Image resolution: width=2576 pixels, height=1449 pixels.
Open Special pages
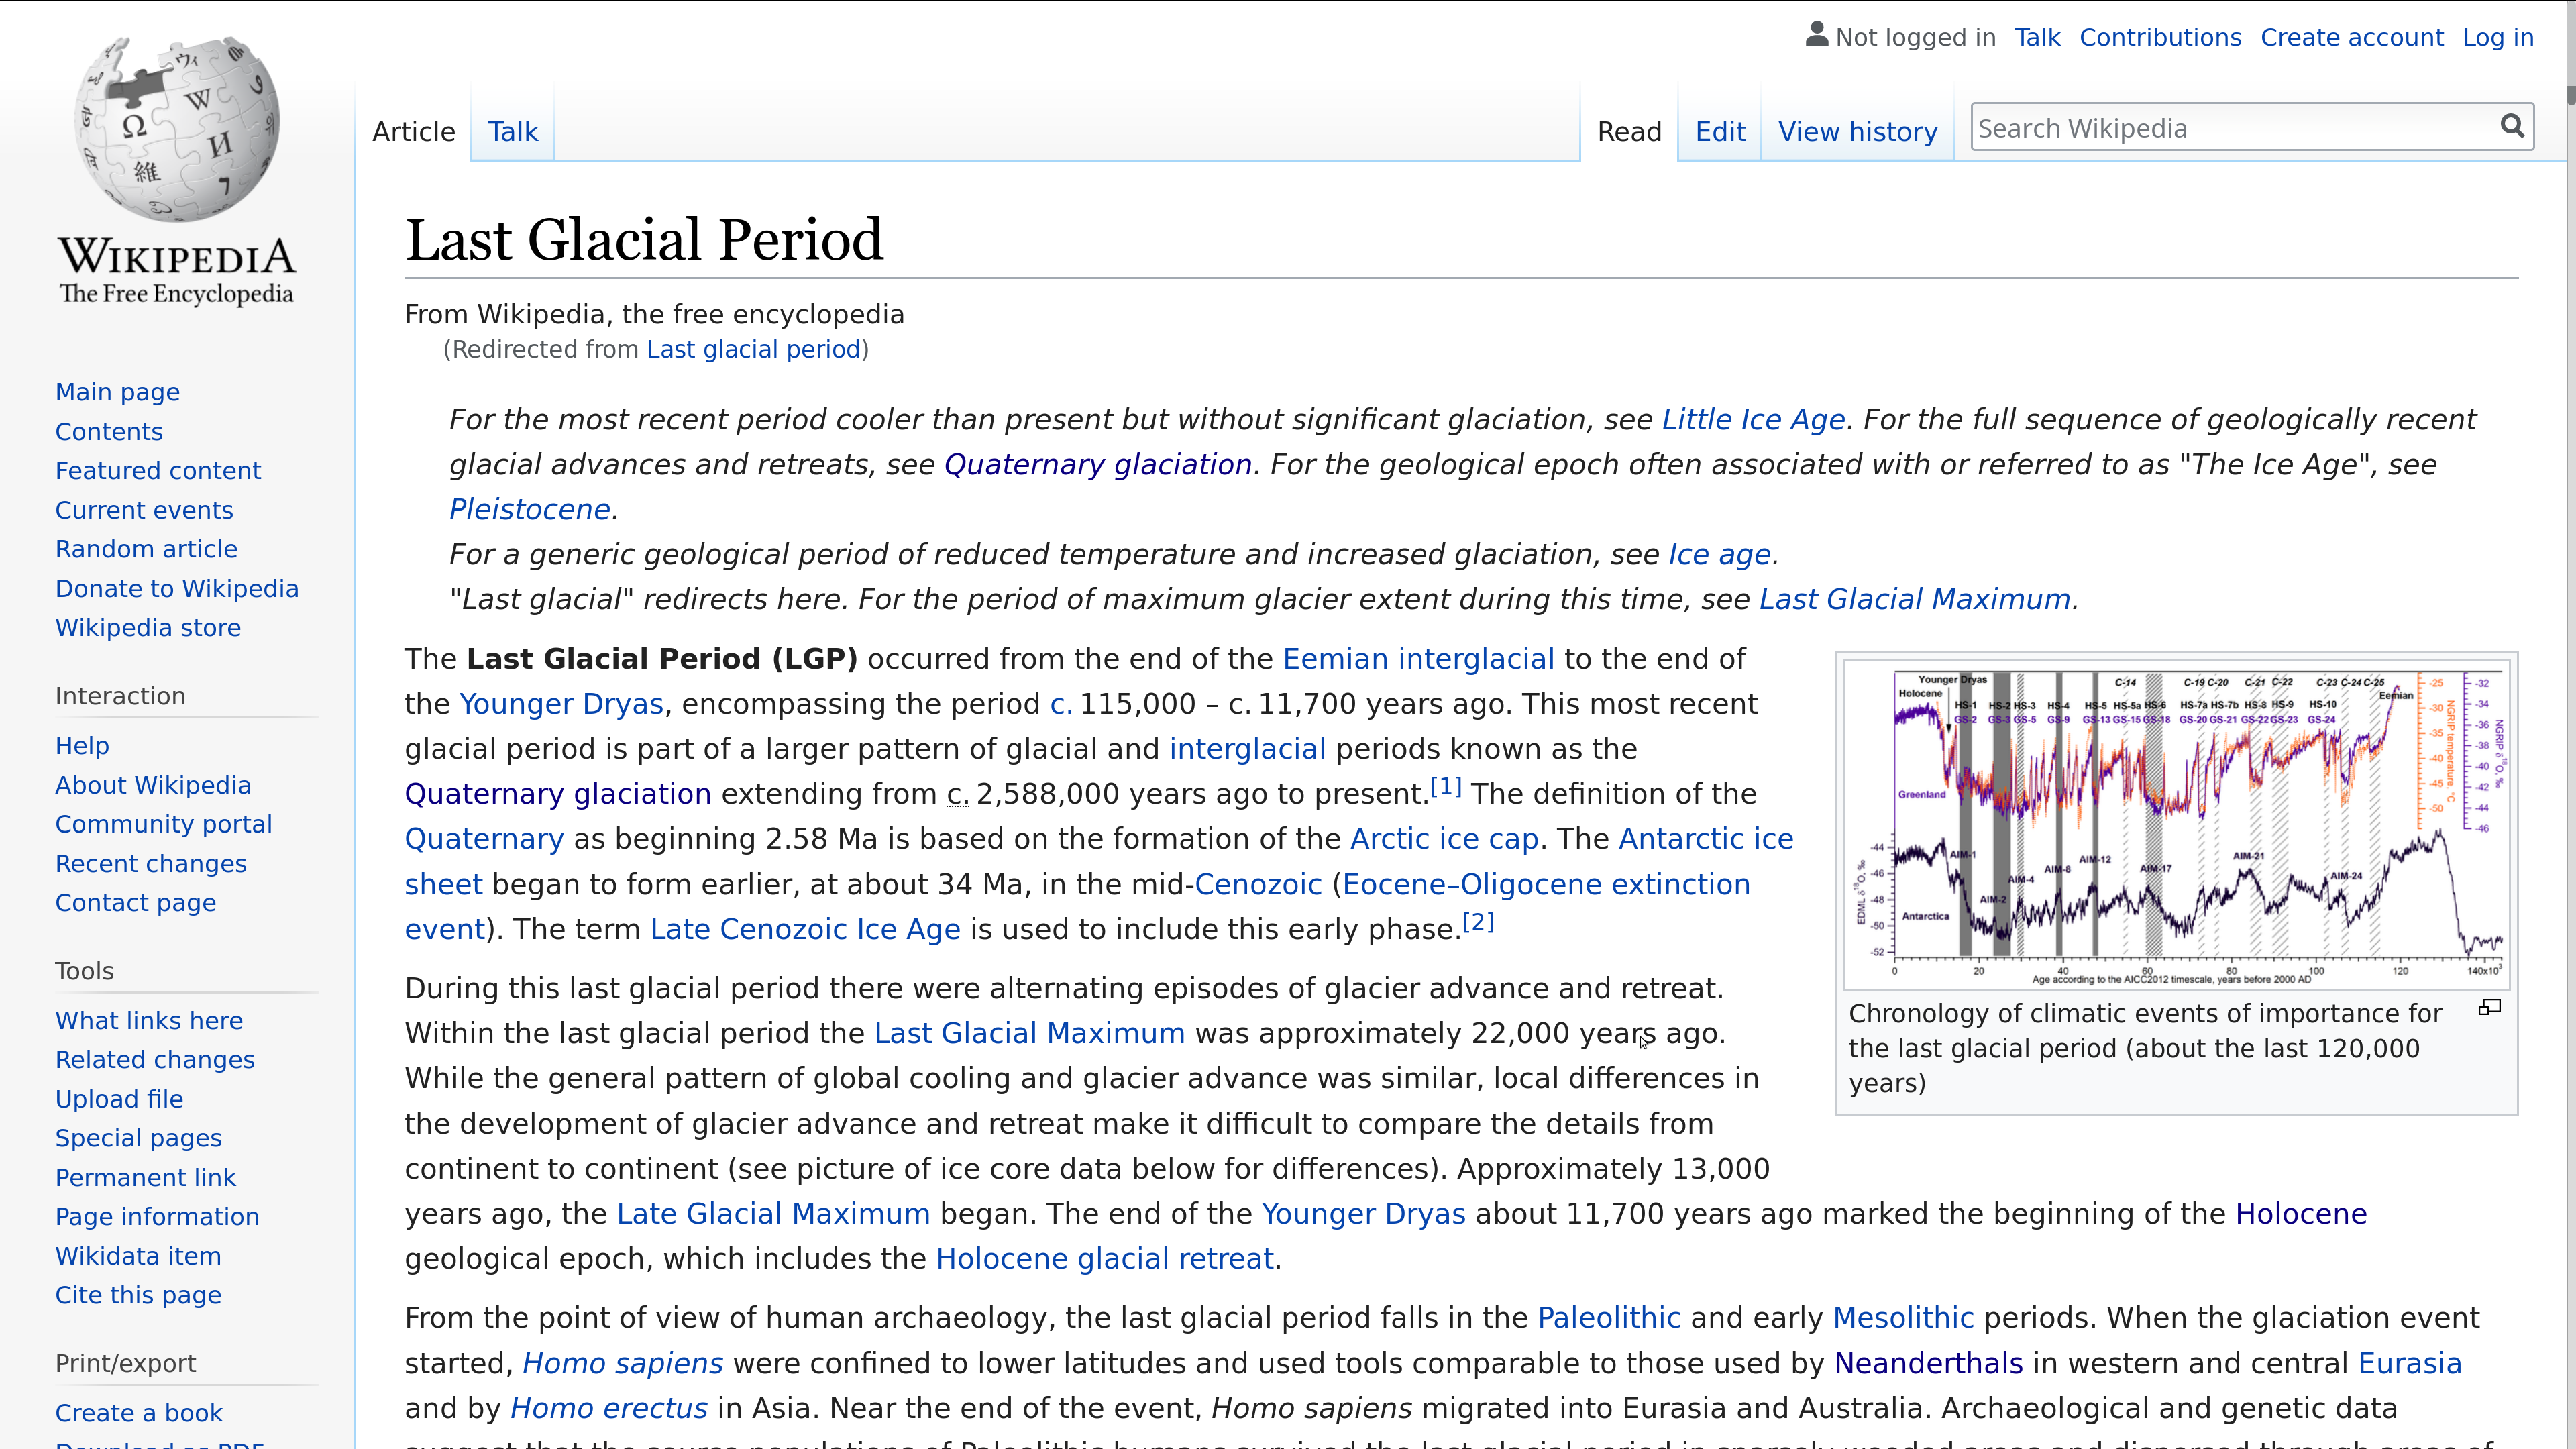pos(139,1138)
